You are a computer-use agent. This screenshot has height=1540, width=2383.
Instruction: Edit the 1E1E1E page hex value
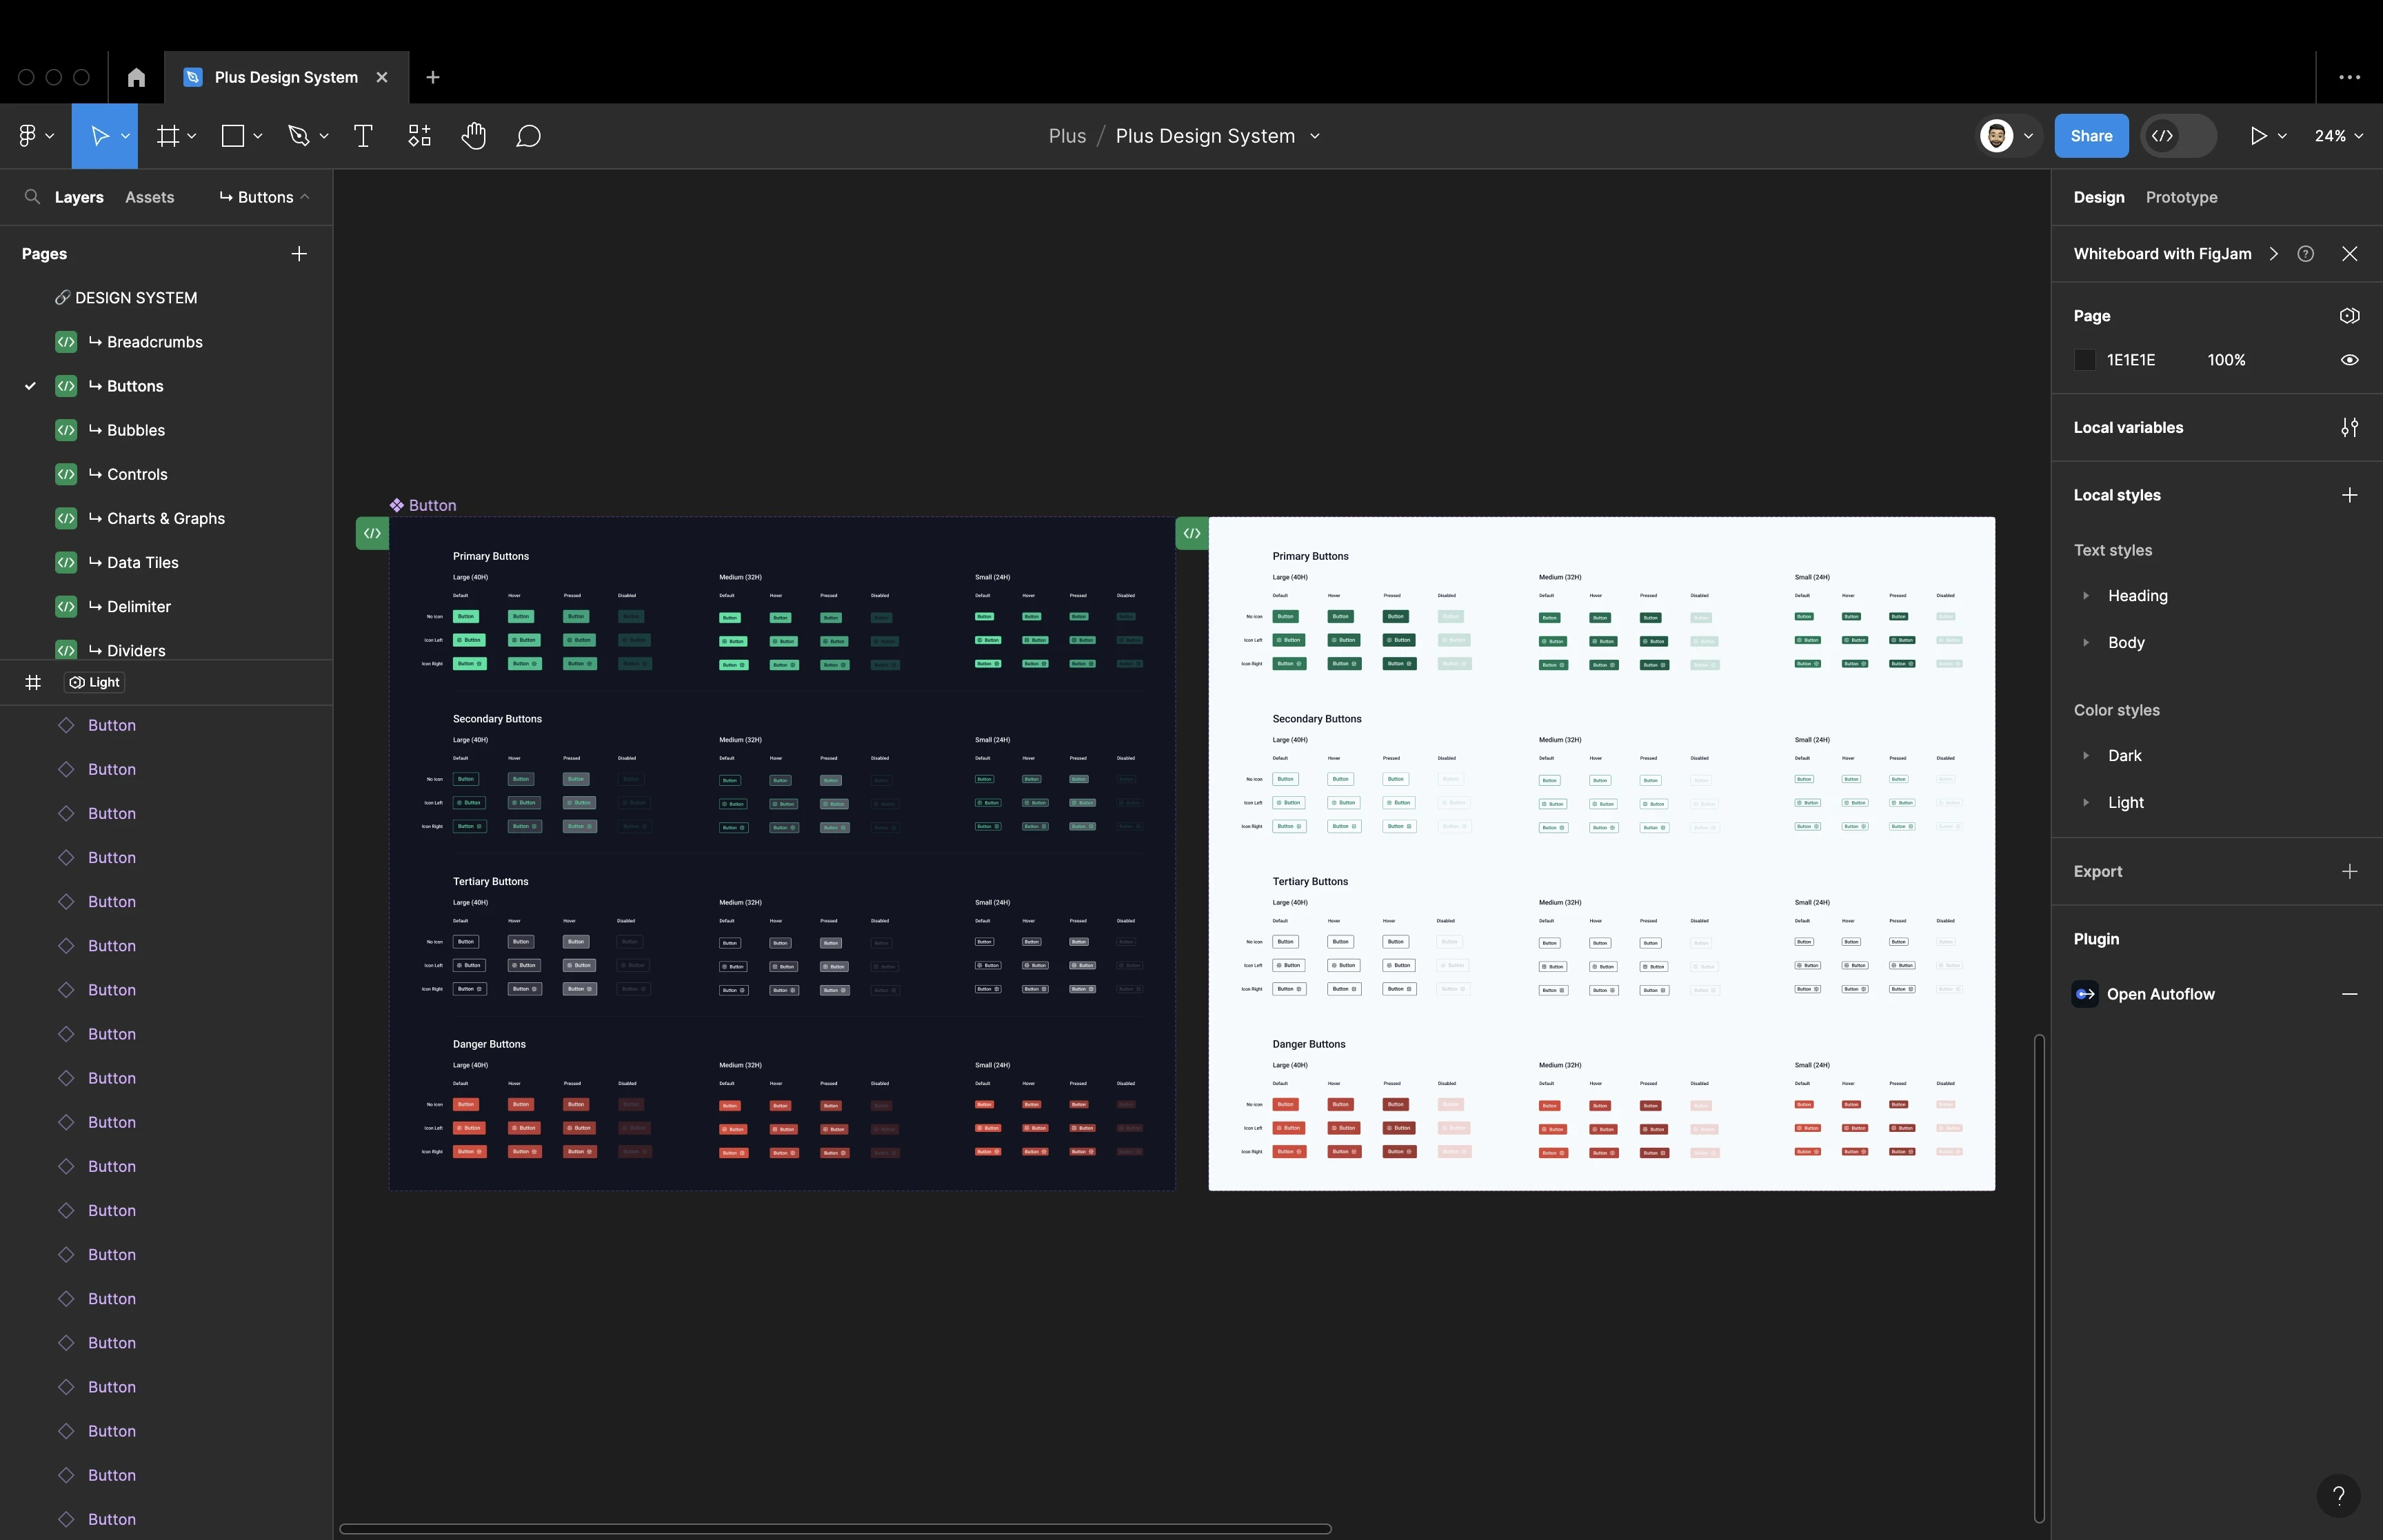2130,360
